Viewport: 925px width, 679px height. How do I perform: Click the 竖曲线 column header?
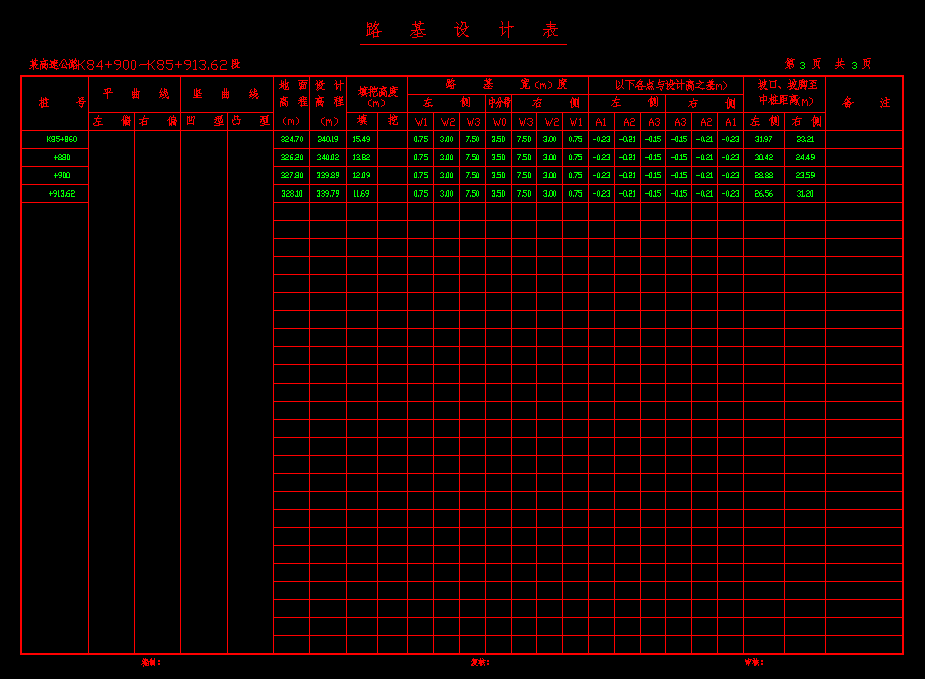pos(226,93)
